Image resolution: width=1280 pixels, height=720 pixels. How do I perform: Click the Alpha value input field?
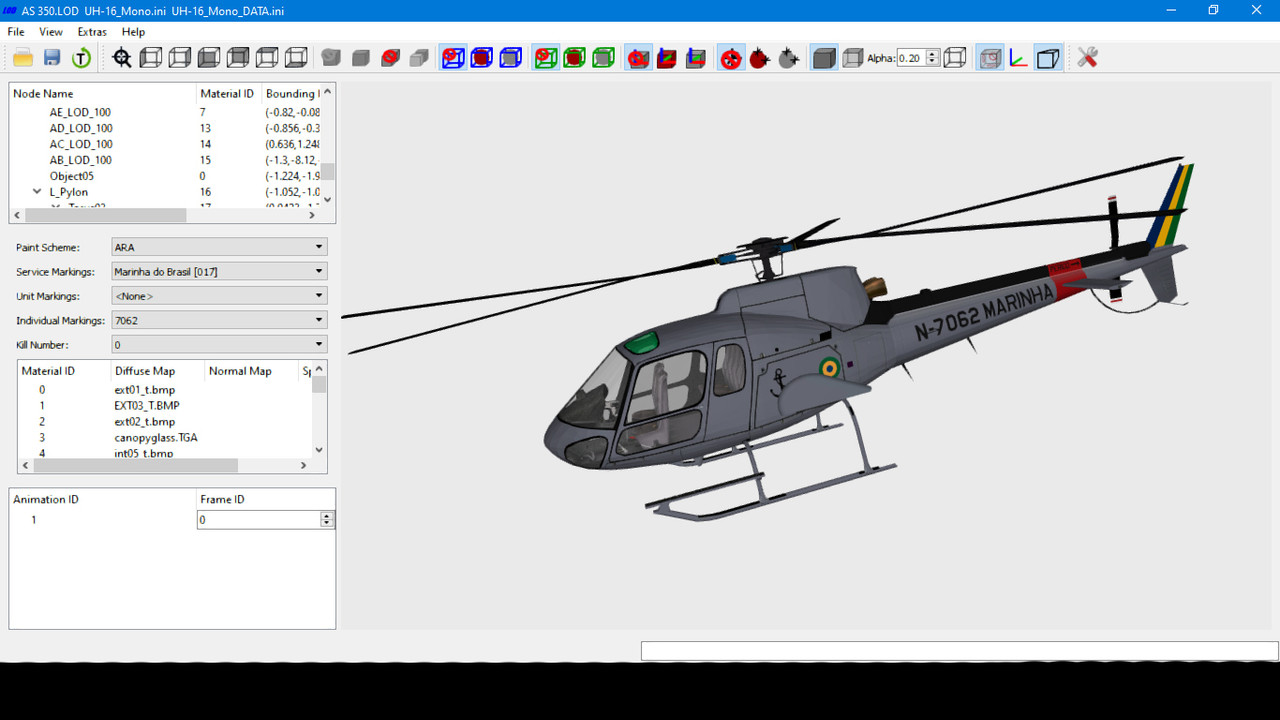coord(912,58)
